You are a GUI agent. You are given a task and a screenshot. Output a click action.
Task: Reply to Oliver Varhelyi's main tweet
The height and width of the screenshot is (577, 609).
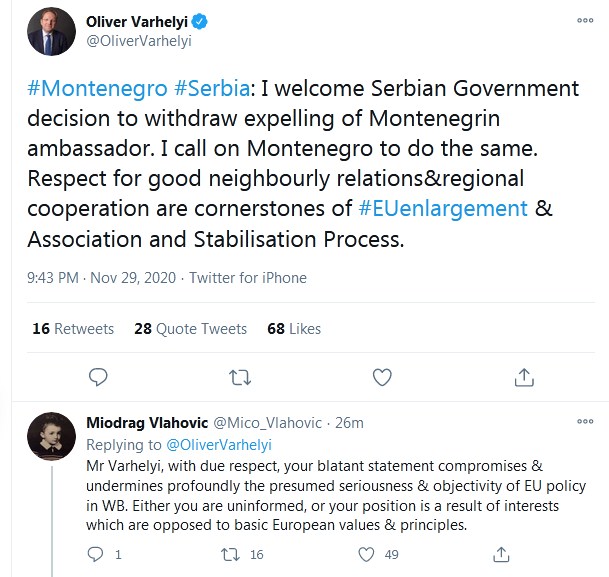tap(98, 377)
